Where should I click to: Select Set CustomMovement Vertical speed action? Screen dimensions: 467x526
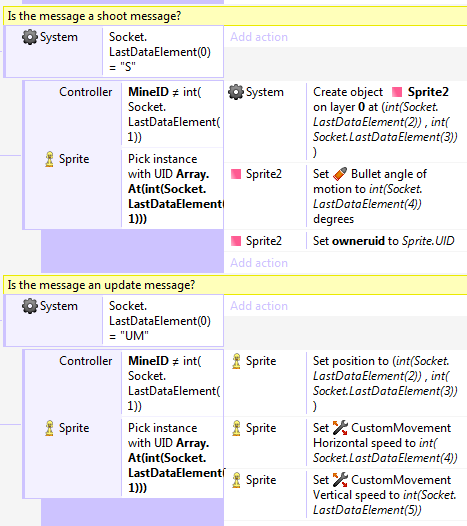click(384, 495)
